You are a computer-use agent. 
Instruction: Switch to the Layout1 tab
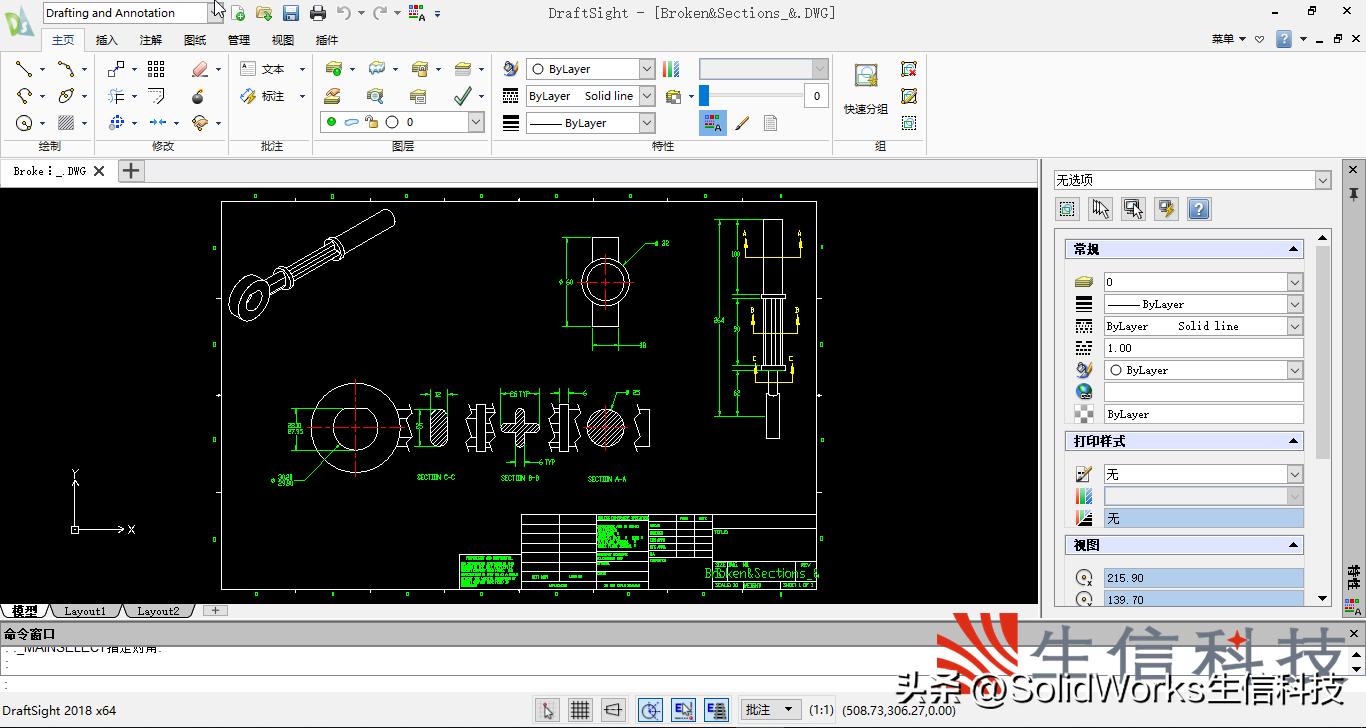click(x=86, y=610)
